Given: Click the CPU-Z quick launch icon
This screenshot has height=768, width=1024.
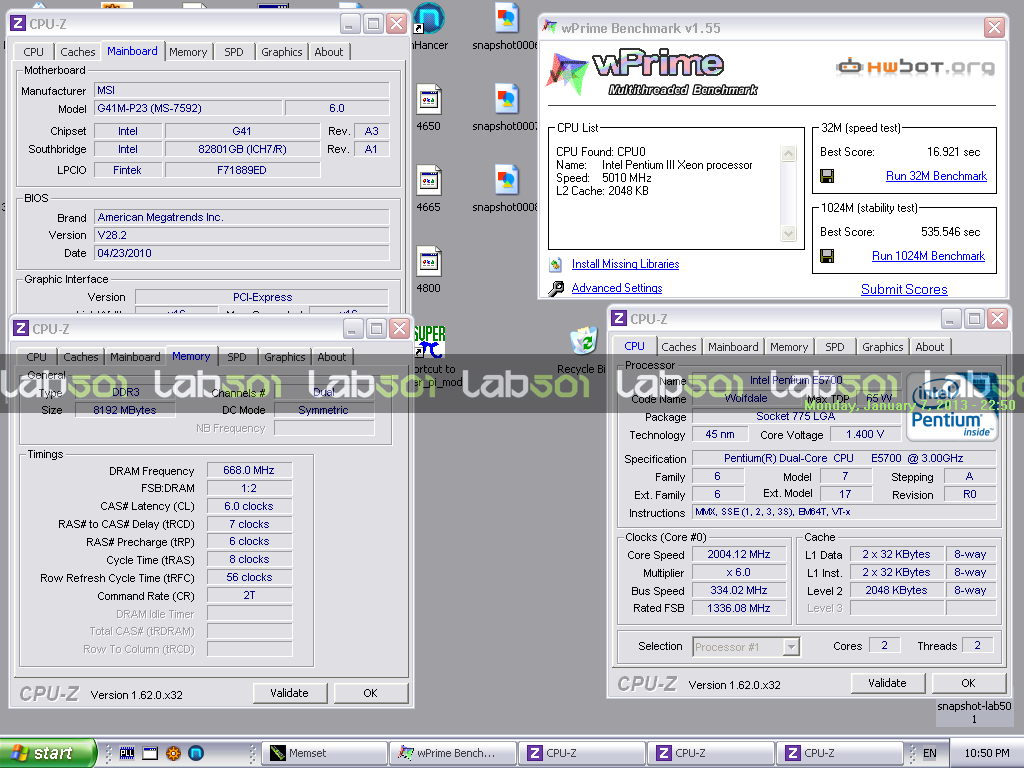Looking at the screenshot, I should (x=127, y=753).
